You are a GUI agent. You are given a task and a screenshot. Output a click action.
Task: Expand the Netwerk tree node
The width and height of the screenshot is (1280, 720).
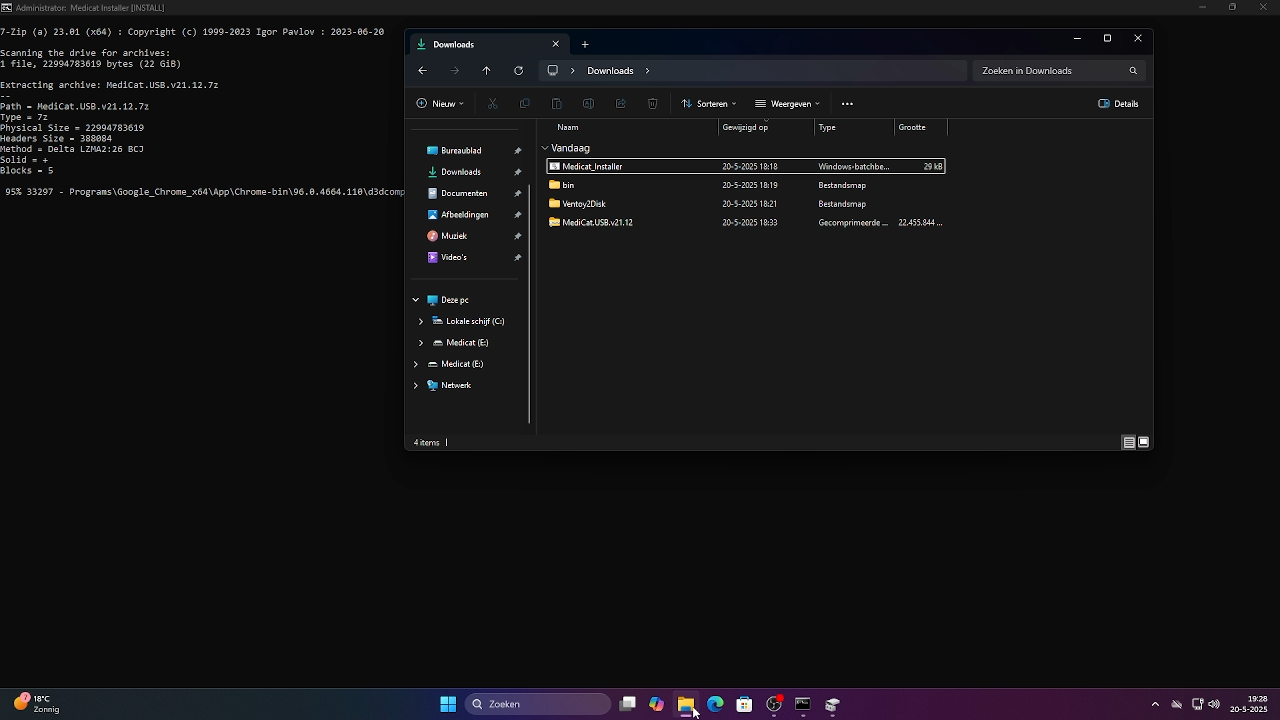coord(415,385)
